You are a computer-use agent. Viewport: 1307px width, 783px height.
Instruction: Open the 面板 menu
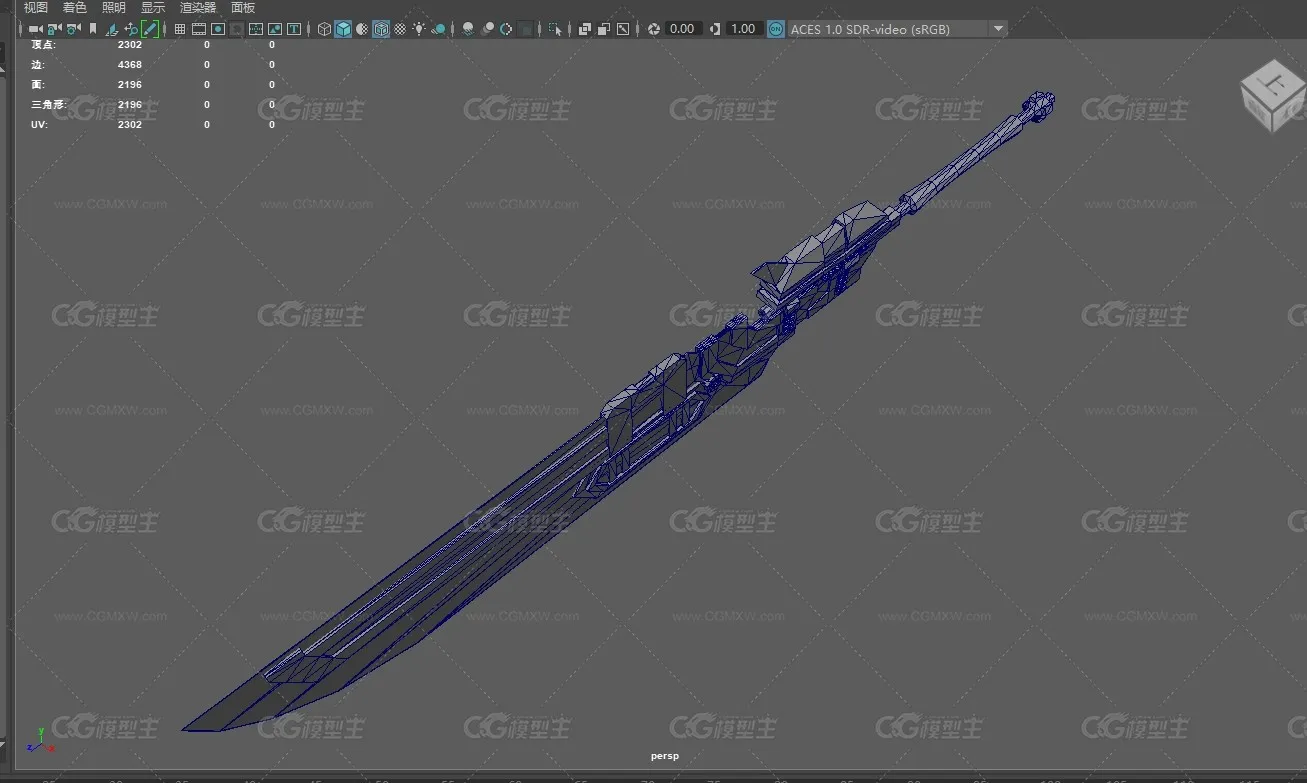(243, 7)
